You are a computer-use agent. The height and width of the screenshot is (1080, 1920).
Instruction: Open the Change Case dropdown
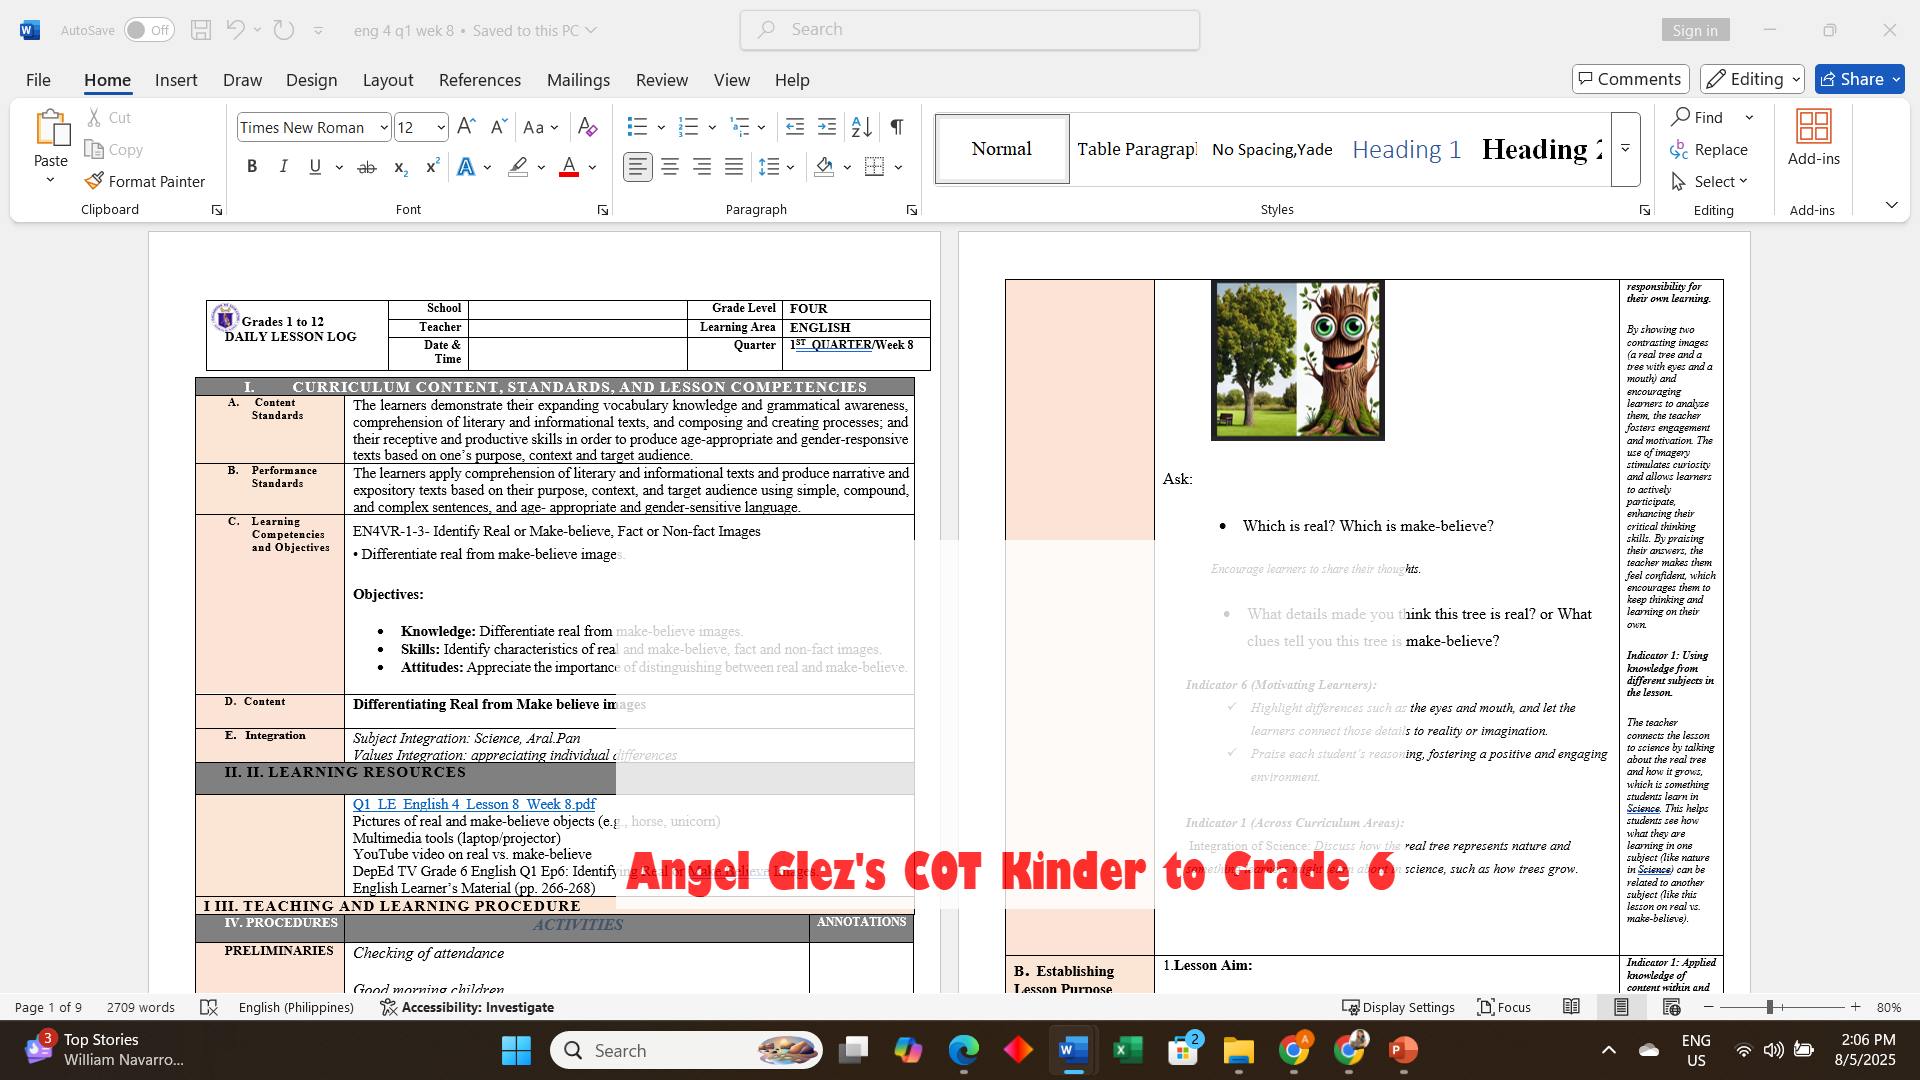pos(541,127)
